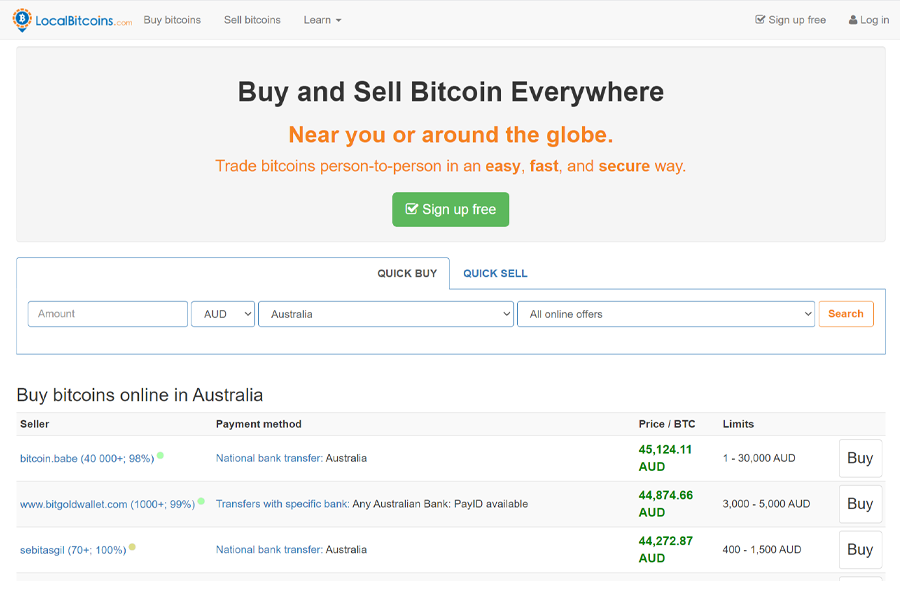Open seller www.bitgoldwallet.com profile
Image resolution: width=900 pixels, height=600 pixels.
pyautogui.click(x=107, y=505)
